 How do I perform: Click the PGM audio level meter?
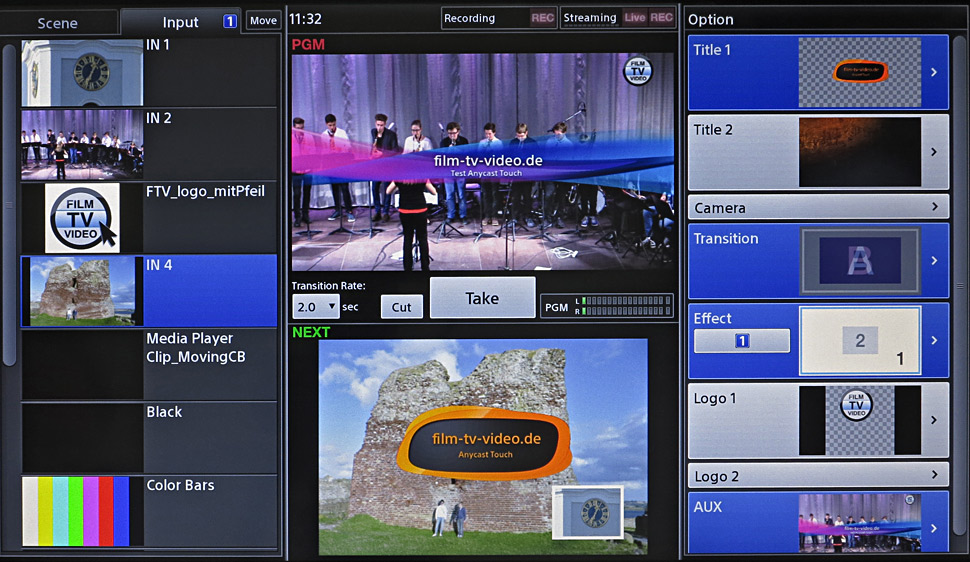[x=624, y=306]
